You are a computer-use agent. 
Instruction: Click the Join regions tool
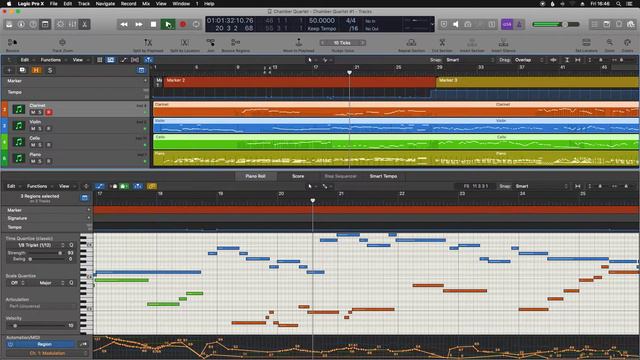(211, 44)
